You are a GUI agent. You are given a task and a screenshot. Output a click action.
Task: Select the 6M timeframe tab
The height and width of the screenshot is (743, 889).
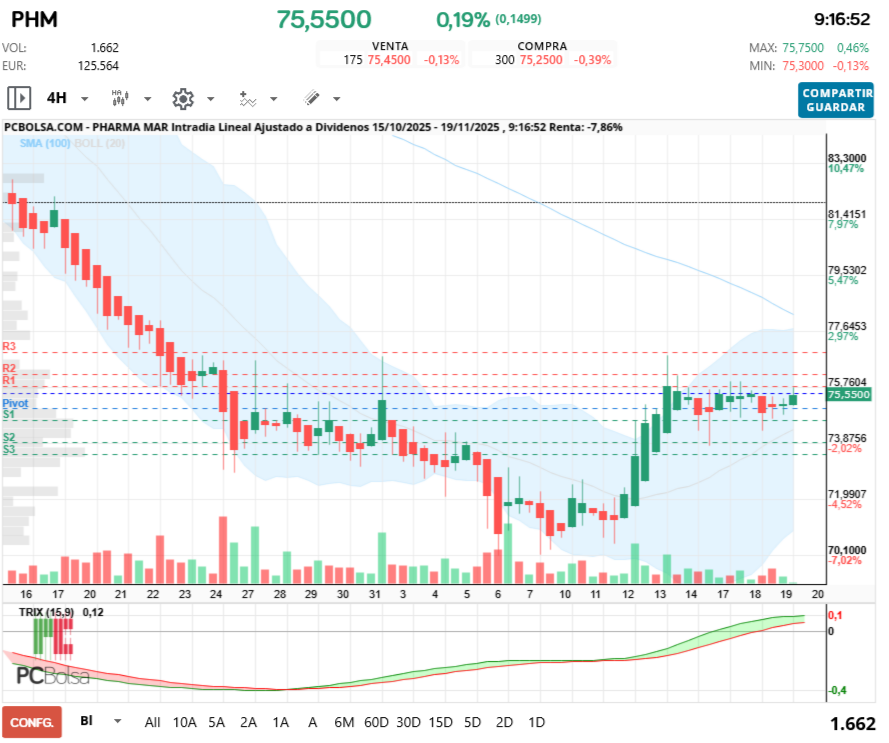(342, 721)
